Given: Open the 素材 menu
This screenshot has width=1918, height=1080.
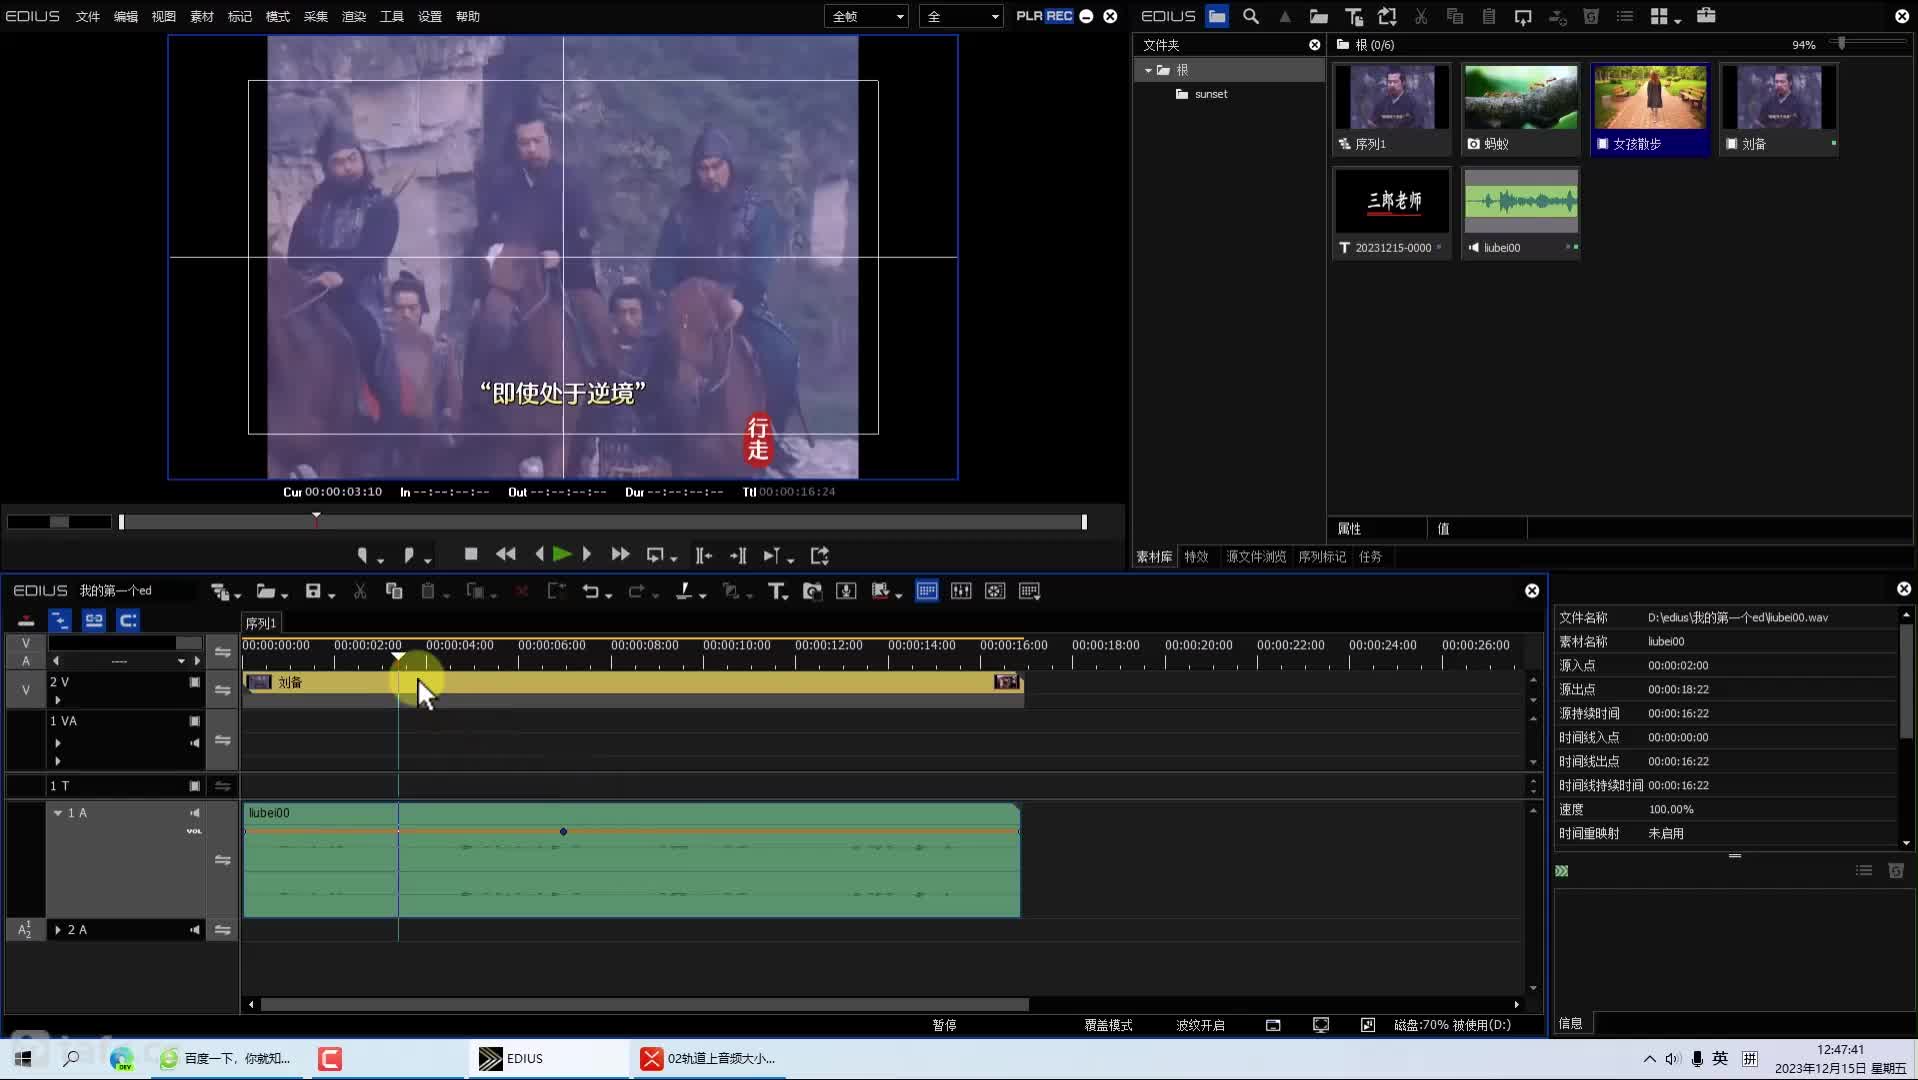Looking at the screenshot, I should (x=202, y=16).
